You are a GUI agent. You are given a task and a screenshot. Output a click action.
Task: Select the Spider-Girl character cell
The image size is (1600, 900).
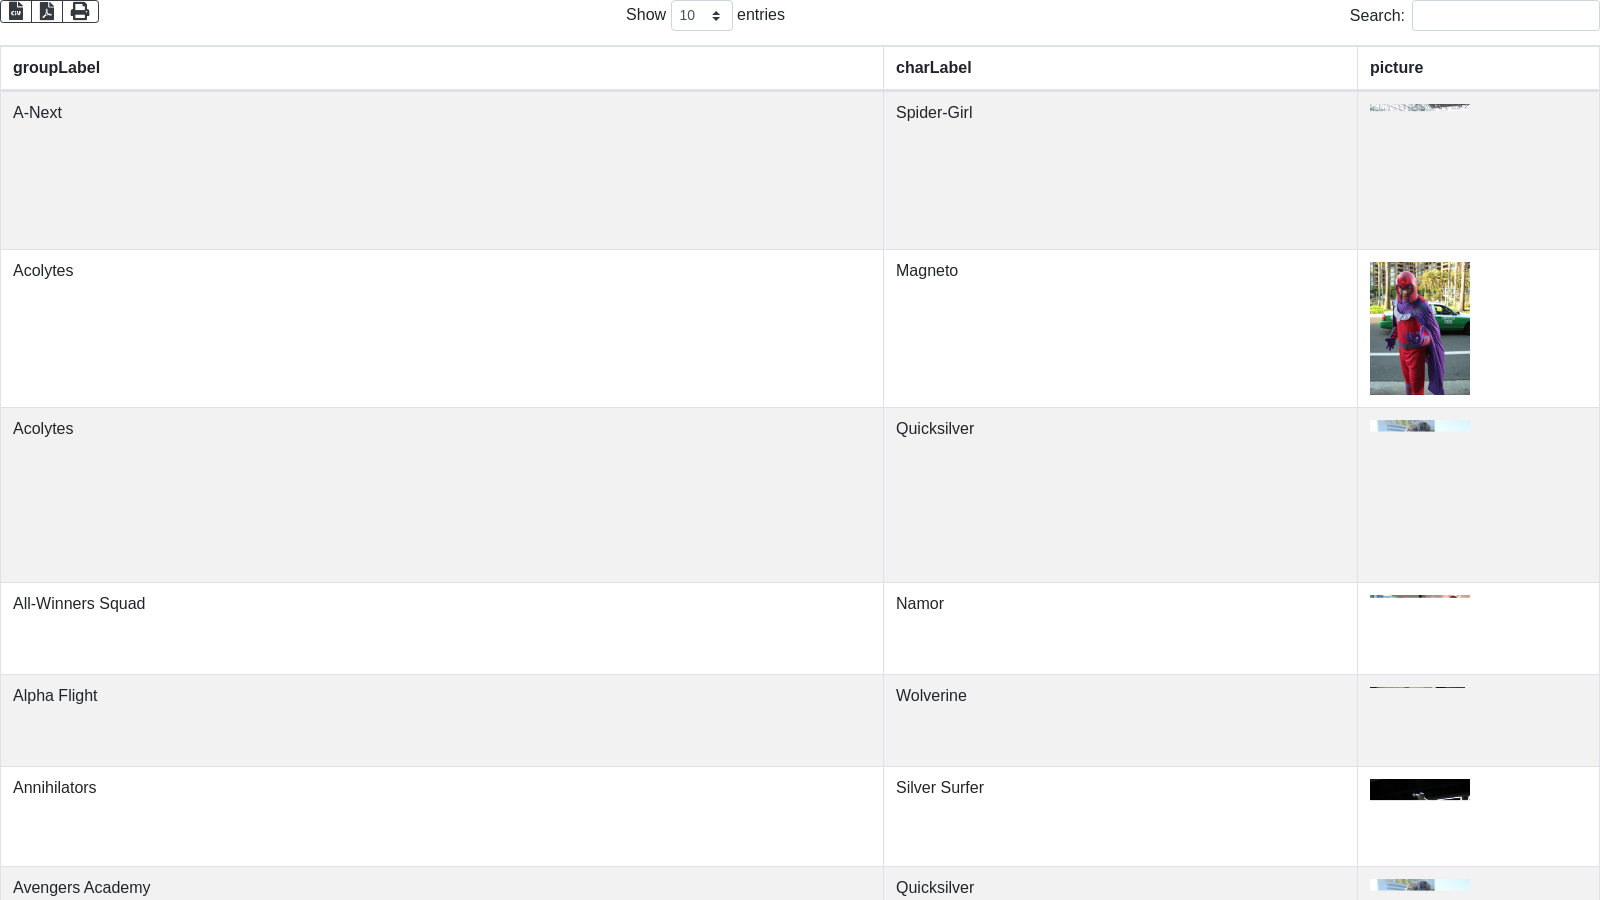click(1120, 170)
